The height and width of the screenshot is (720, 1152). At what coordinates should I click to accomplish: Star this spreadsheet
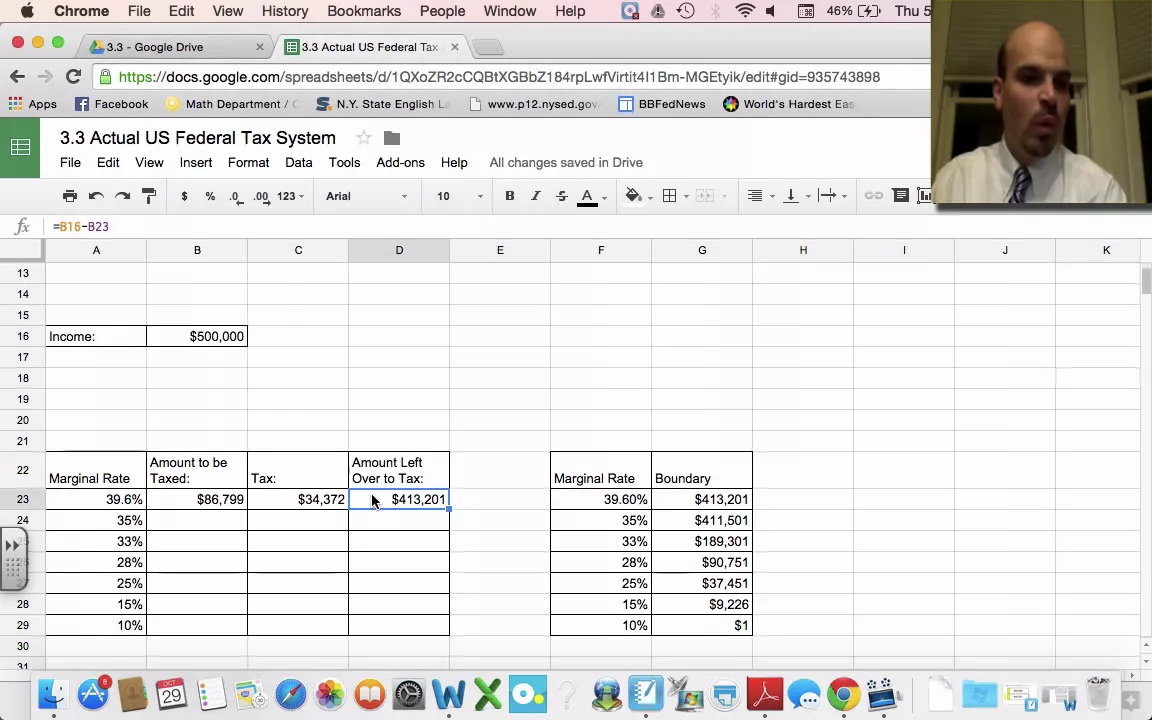pos(364,138)
